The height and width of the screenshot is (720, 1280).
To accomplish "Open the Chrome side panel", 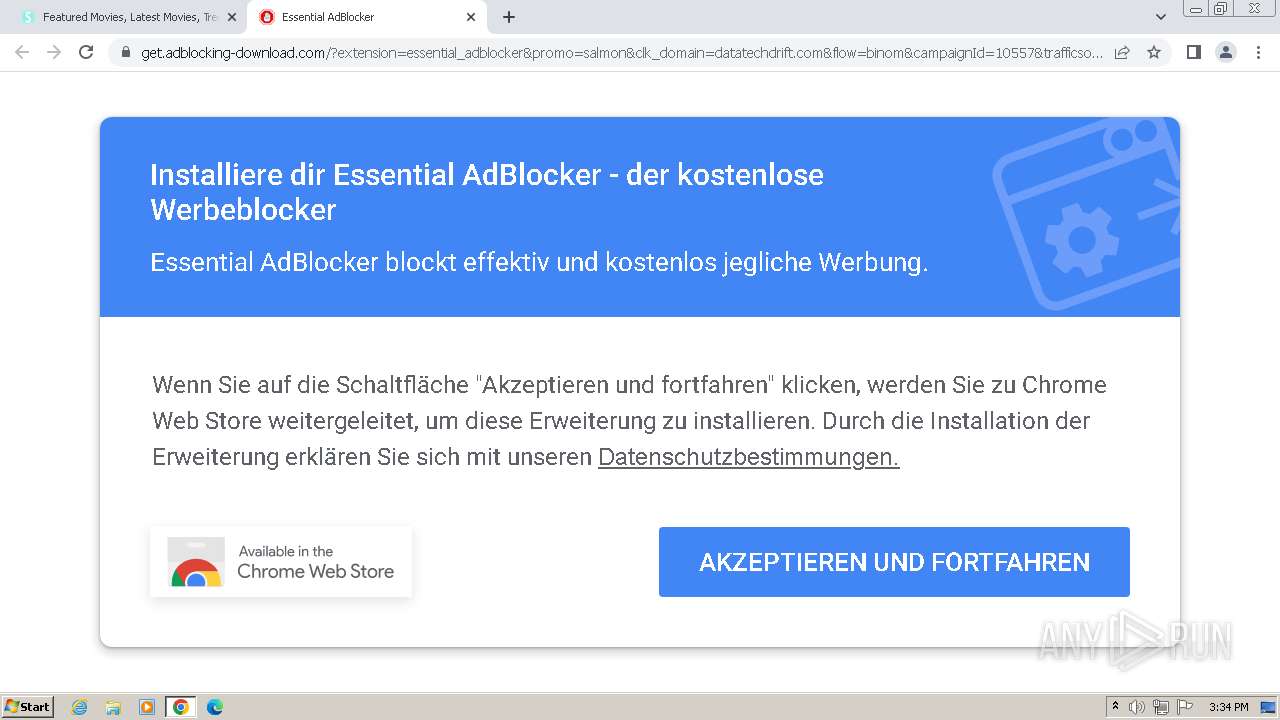I will point(1193,52).
